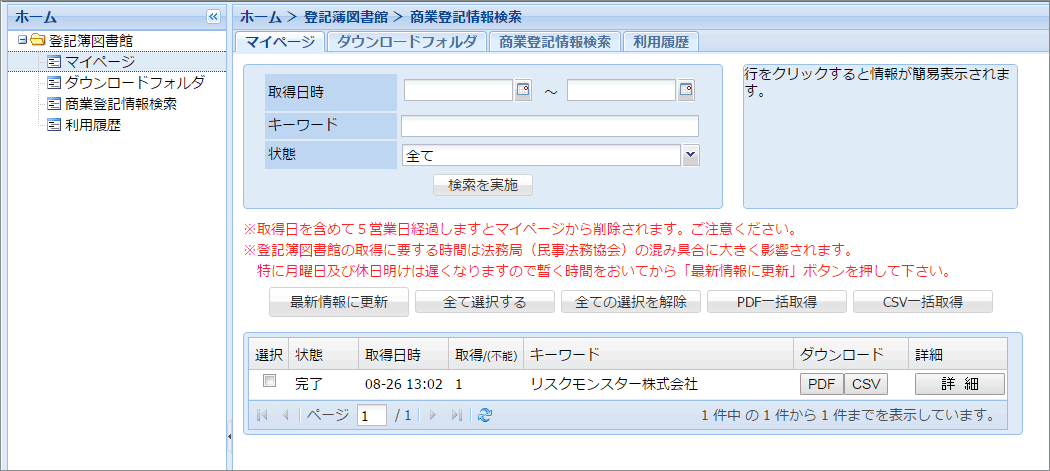Viewport: 1050px width, 471px height.
Task: Click the 最新情報に更新 button
Action: [x=338, y=302]
